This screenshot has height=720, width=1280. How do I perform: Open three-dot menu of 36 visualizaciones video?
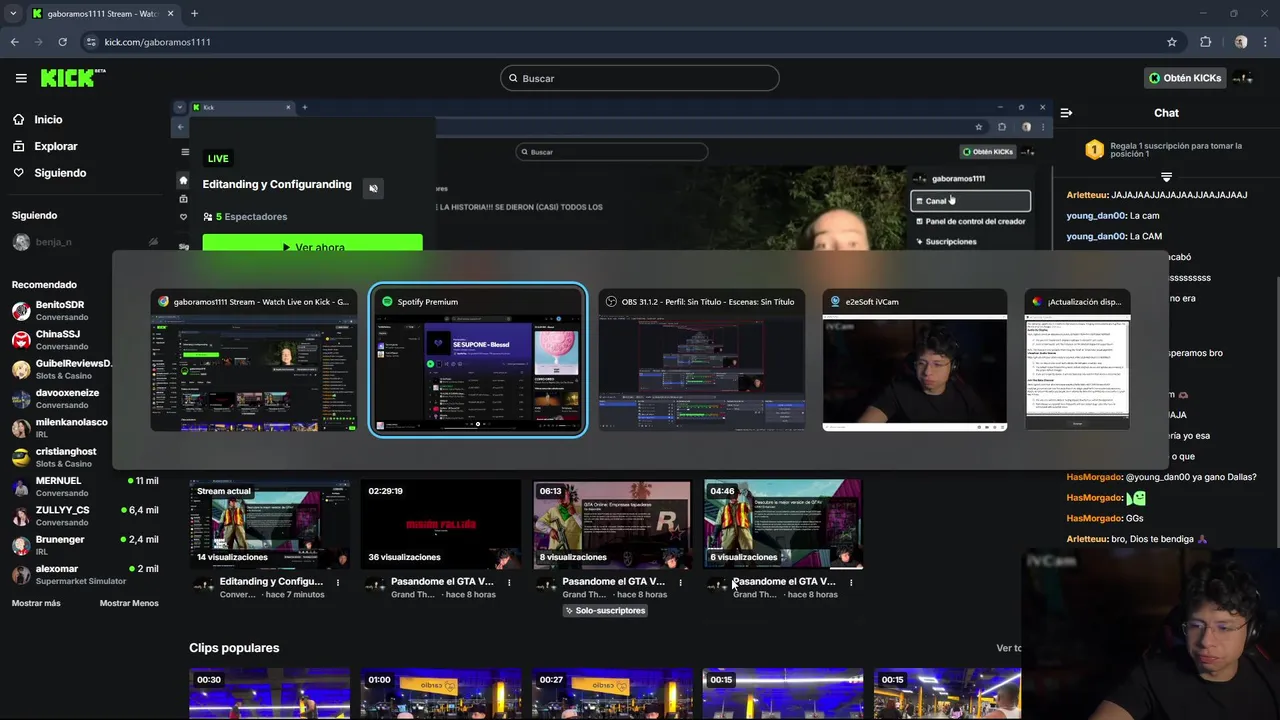(x=509, y=582)
